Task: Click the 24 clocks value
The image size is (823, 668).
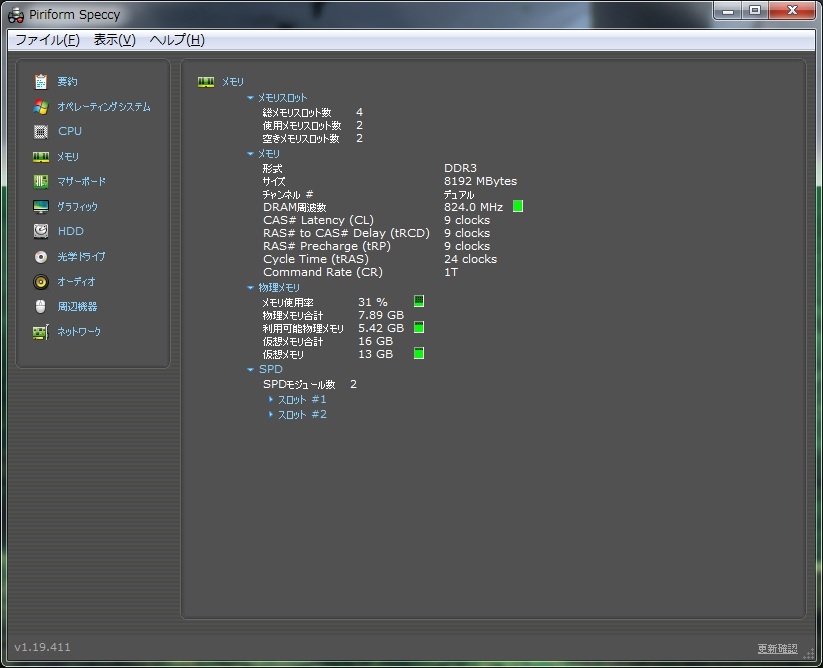Action: pos(470,259)
